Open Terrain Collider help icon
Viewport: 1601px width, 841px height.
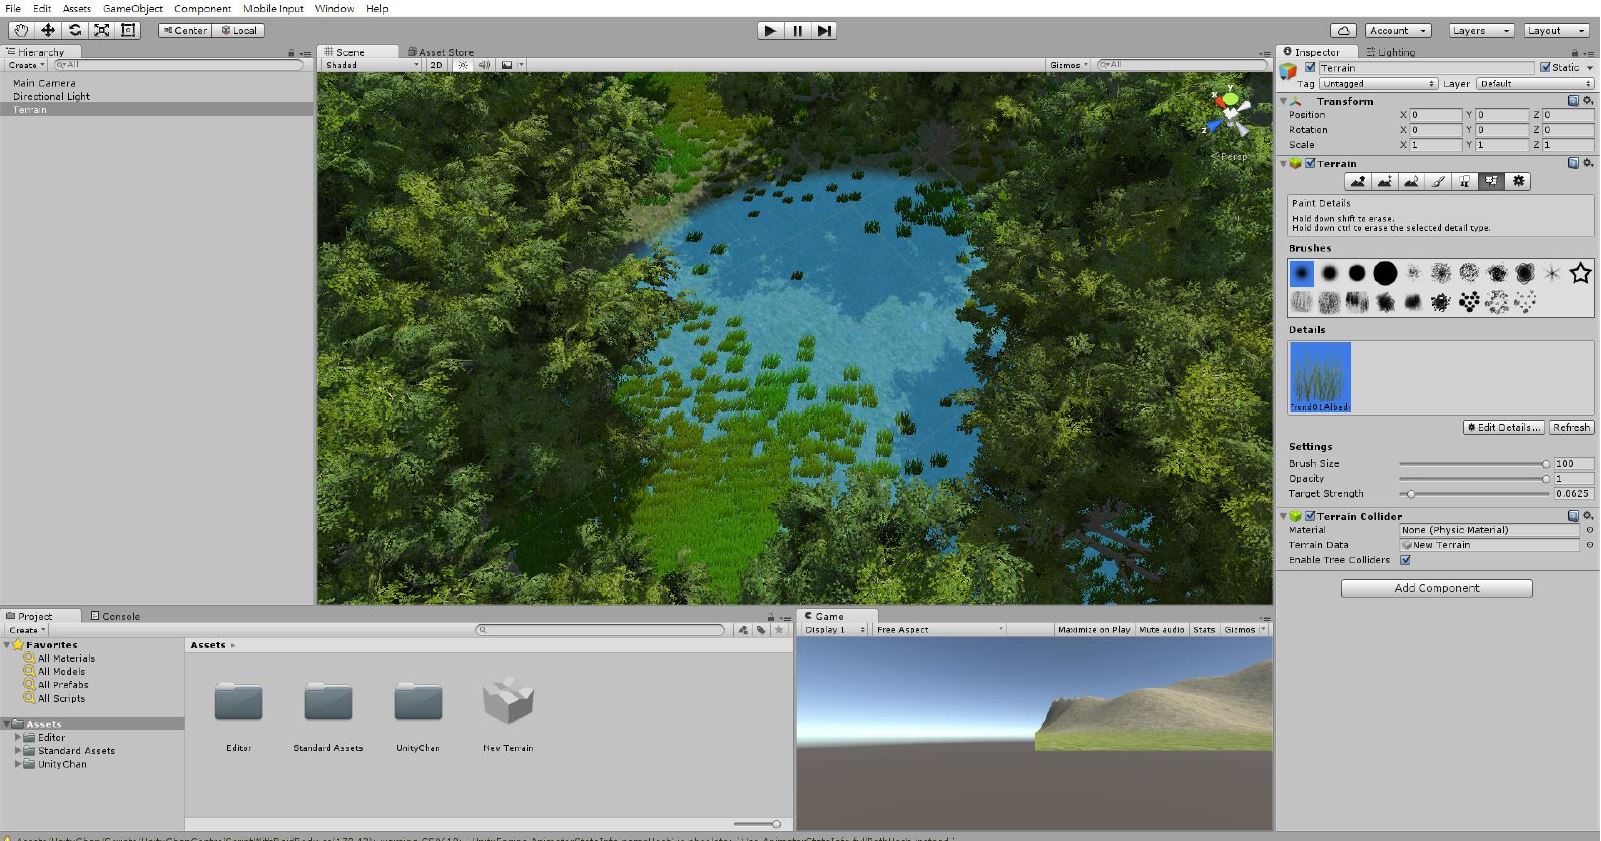click(1573, 516)
